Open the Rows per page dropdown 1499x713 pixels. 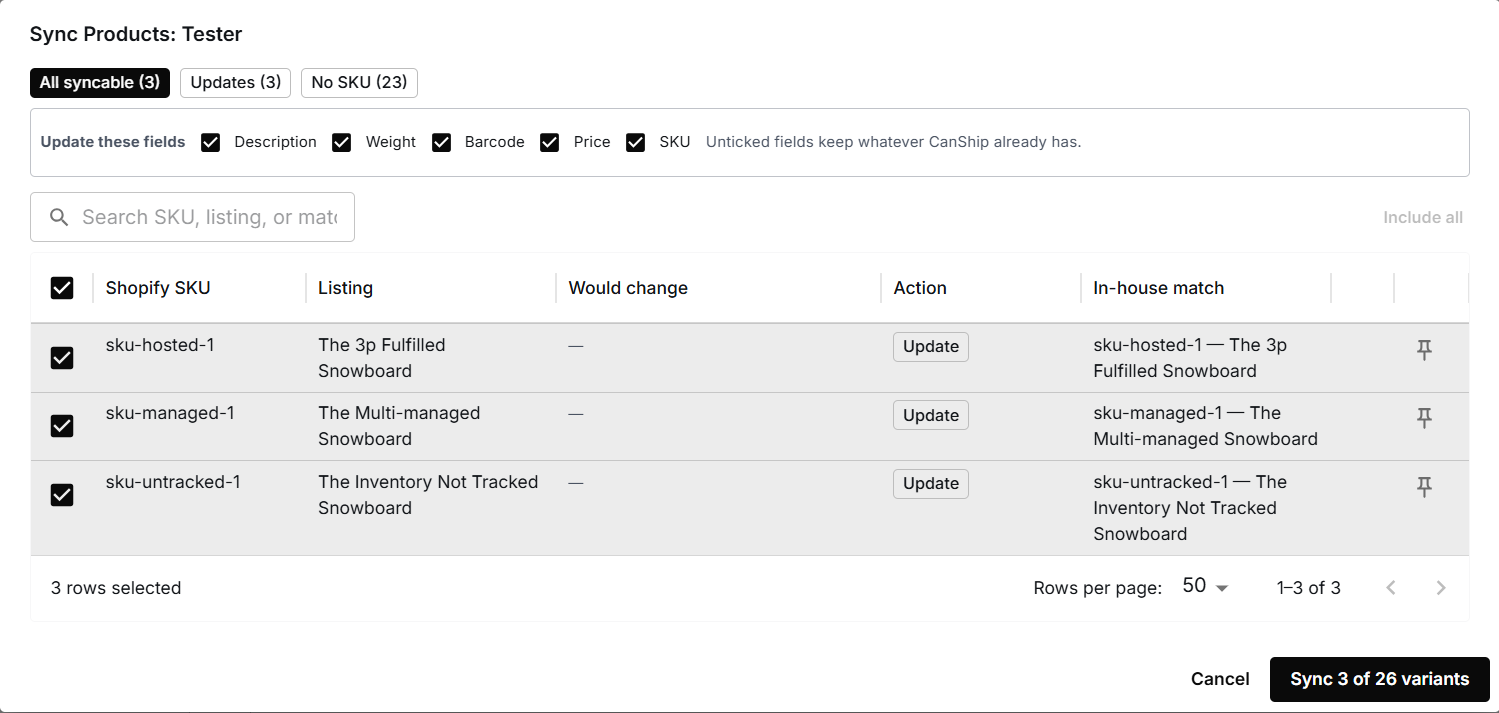[x=1205, y=587]
